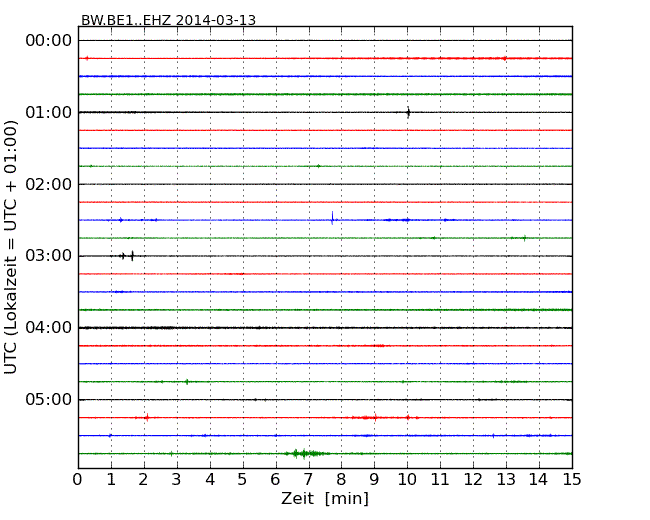Click the 03:00 time label
Viewport: 650px width, 520px height.
point(49,256)
